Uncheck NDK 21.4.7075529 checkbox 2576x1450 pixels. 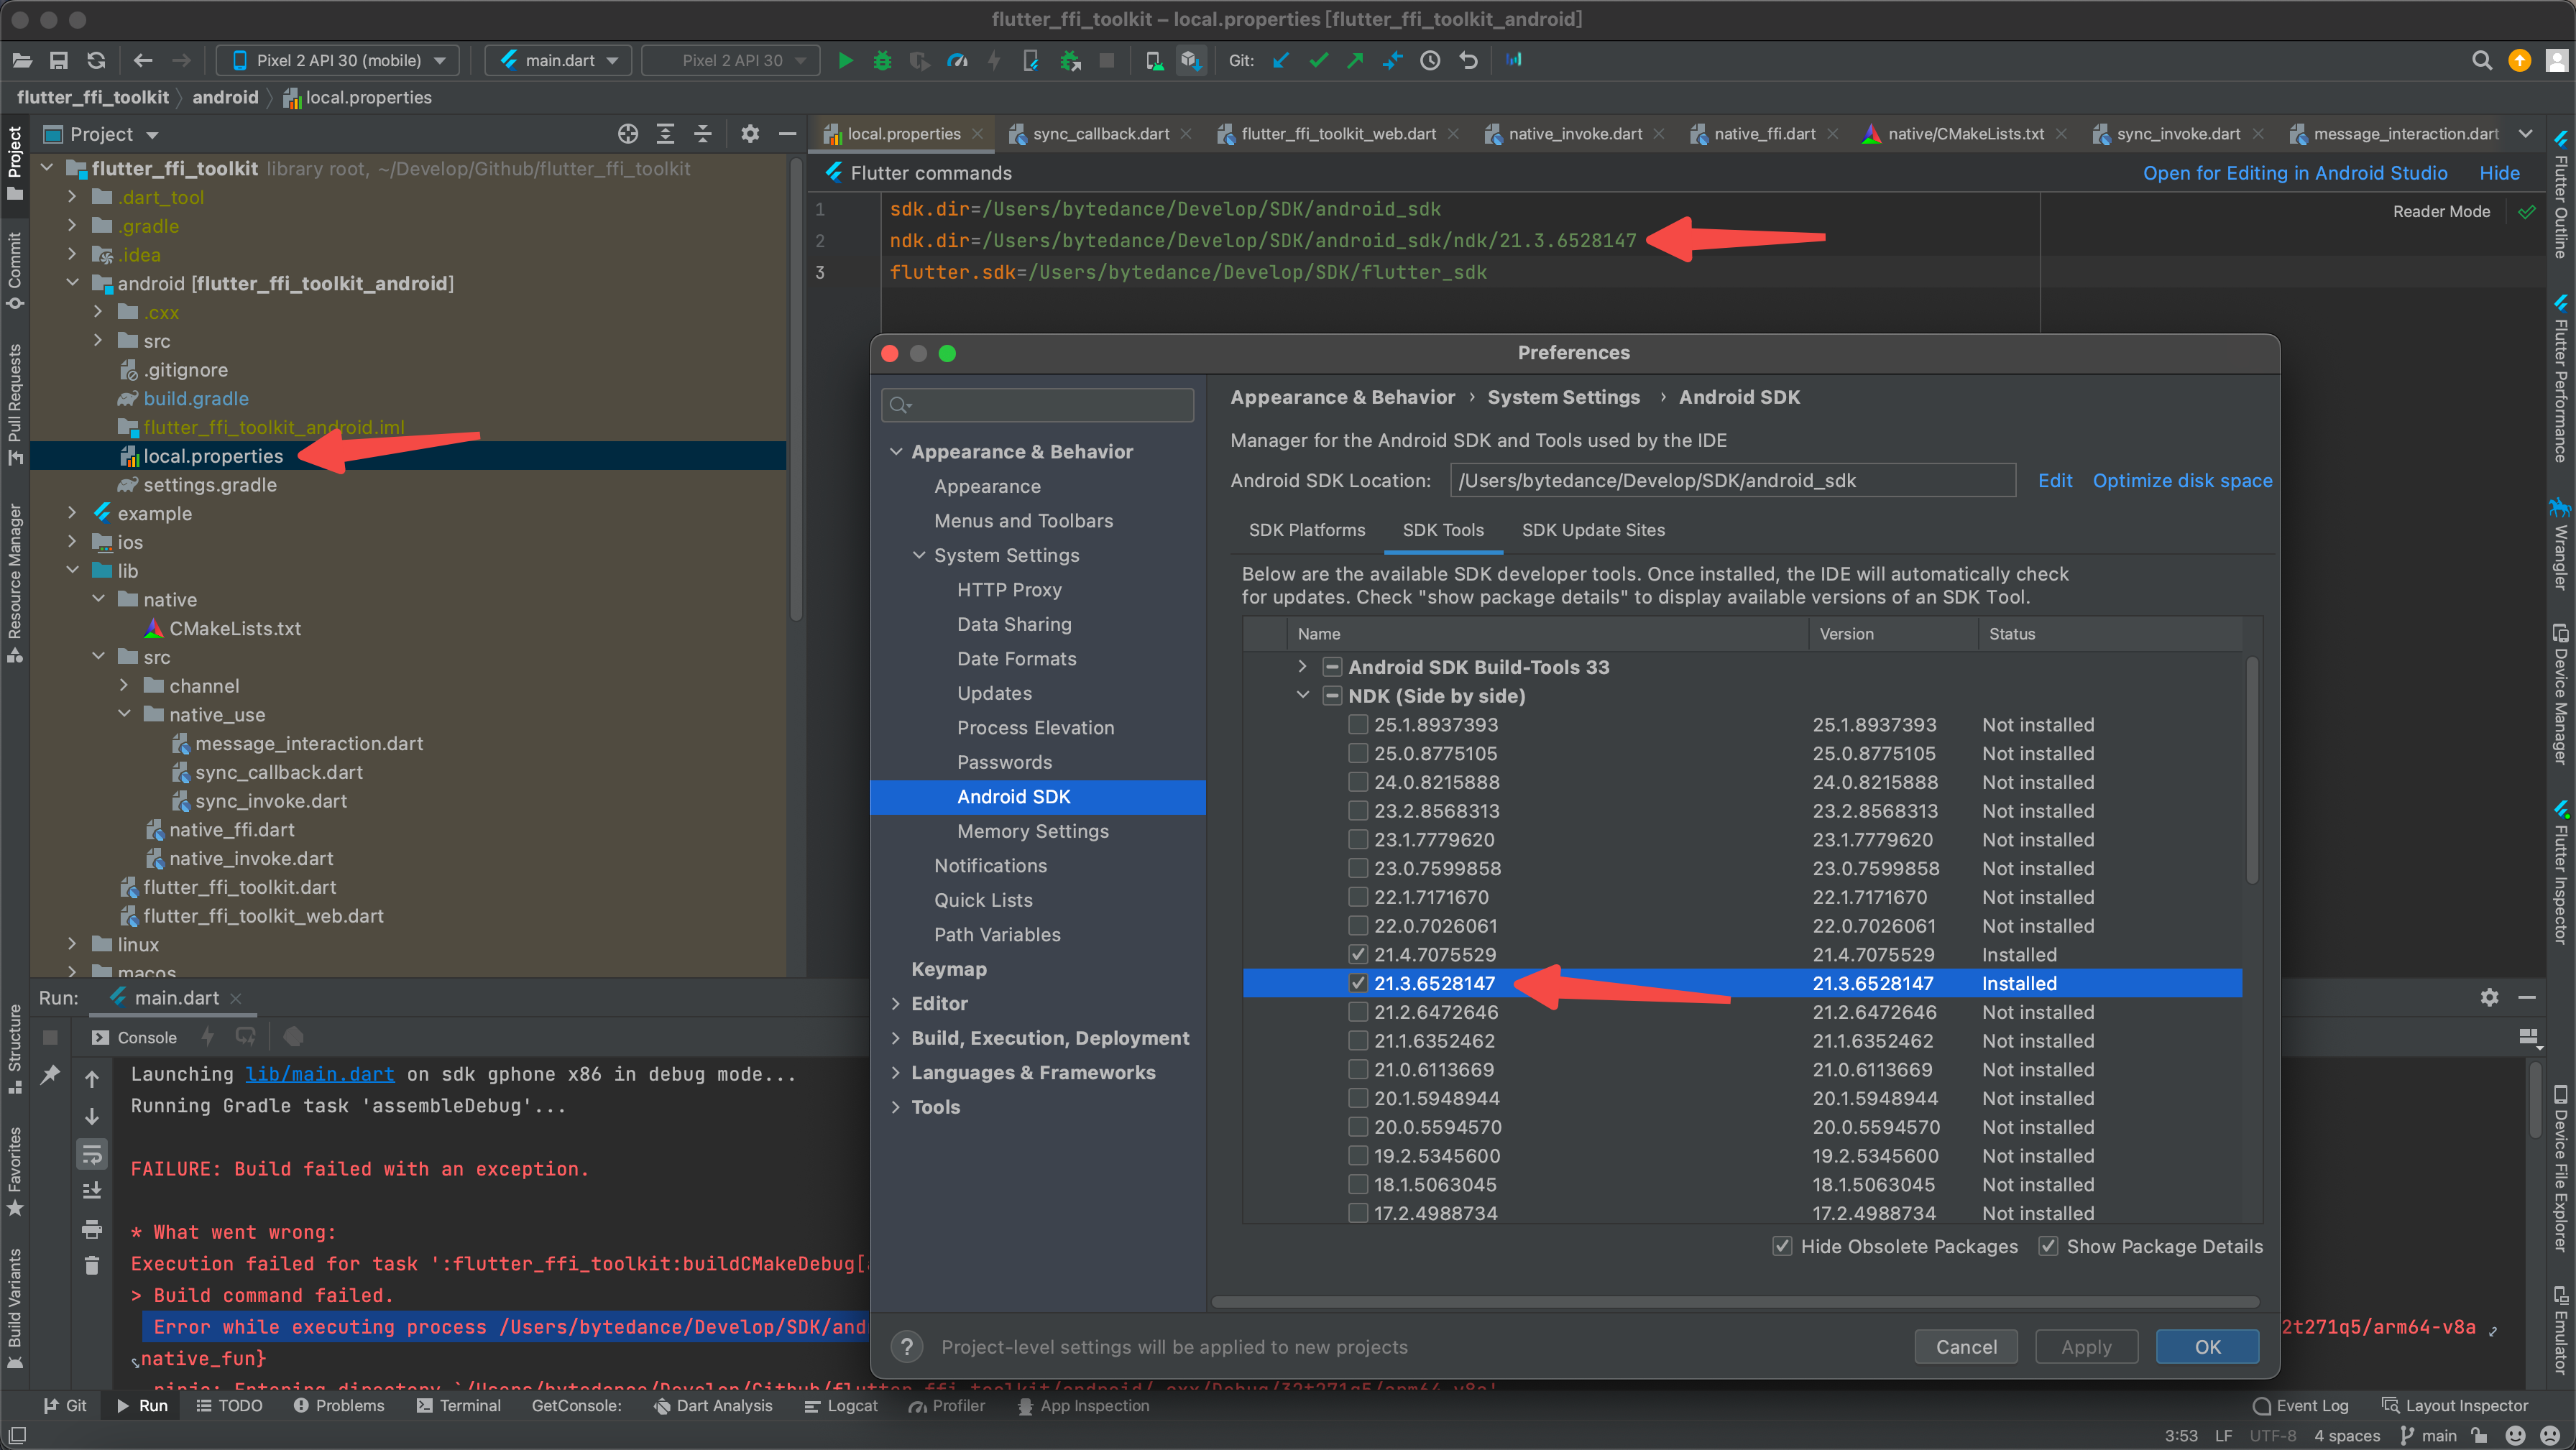[x=1357, y=954]
